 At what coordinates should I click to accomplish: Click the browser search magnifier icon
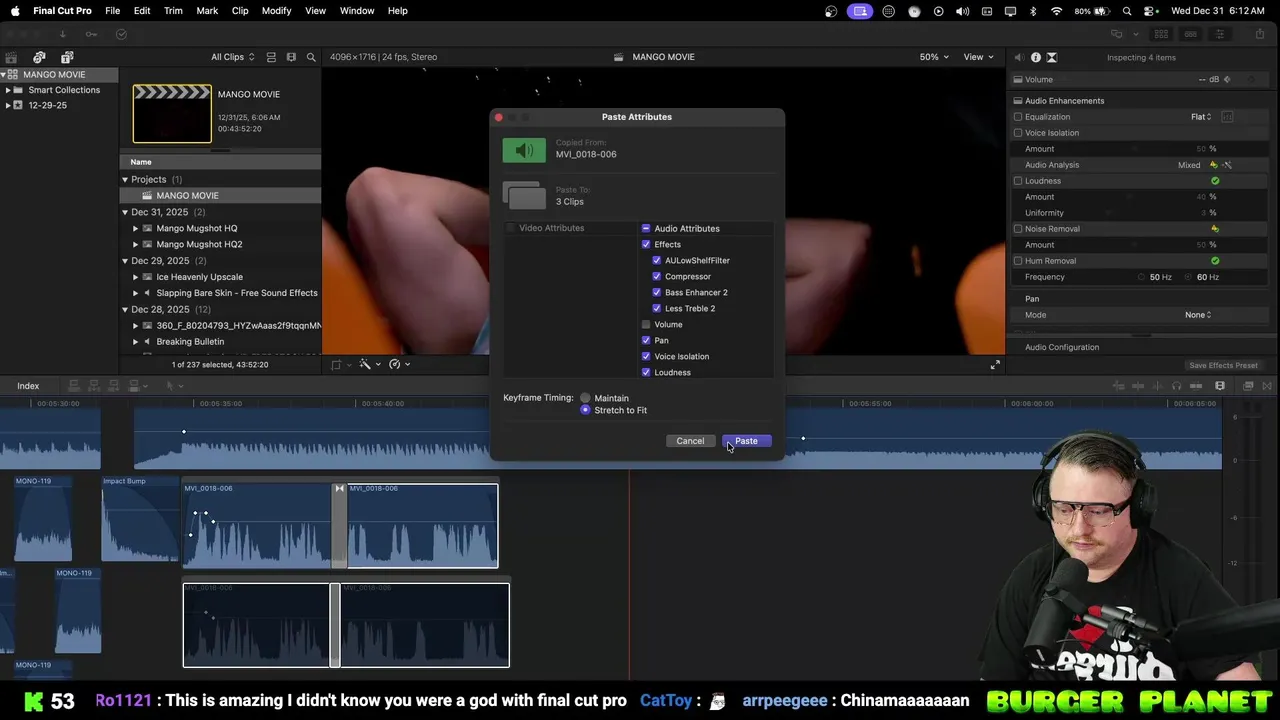[x=311, y=57]
